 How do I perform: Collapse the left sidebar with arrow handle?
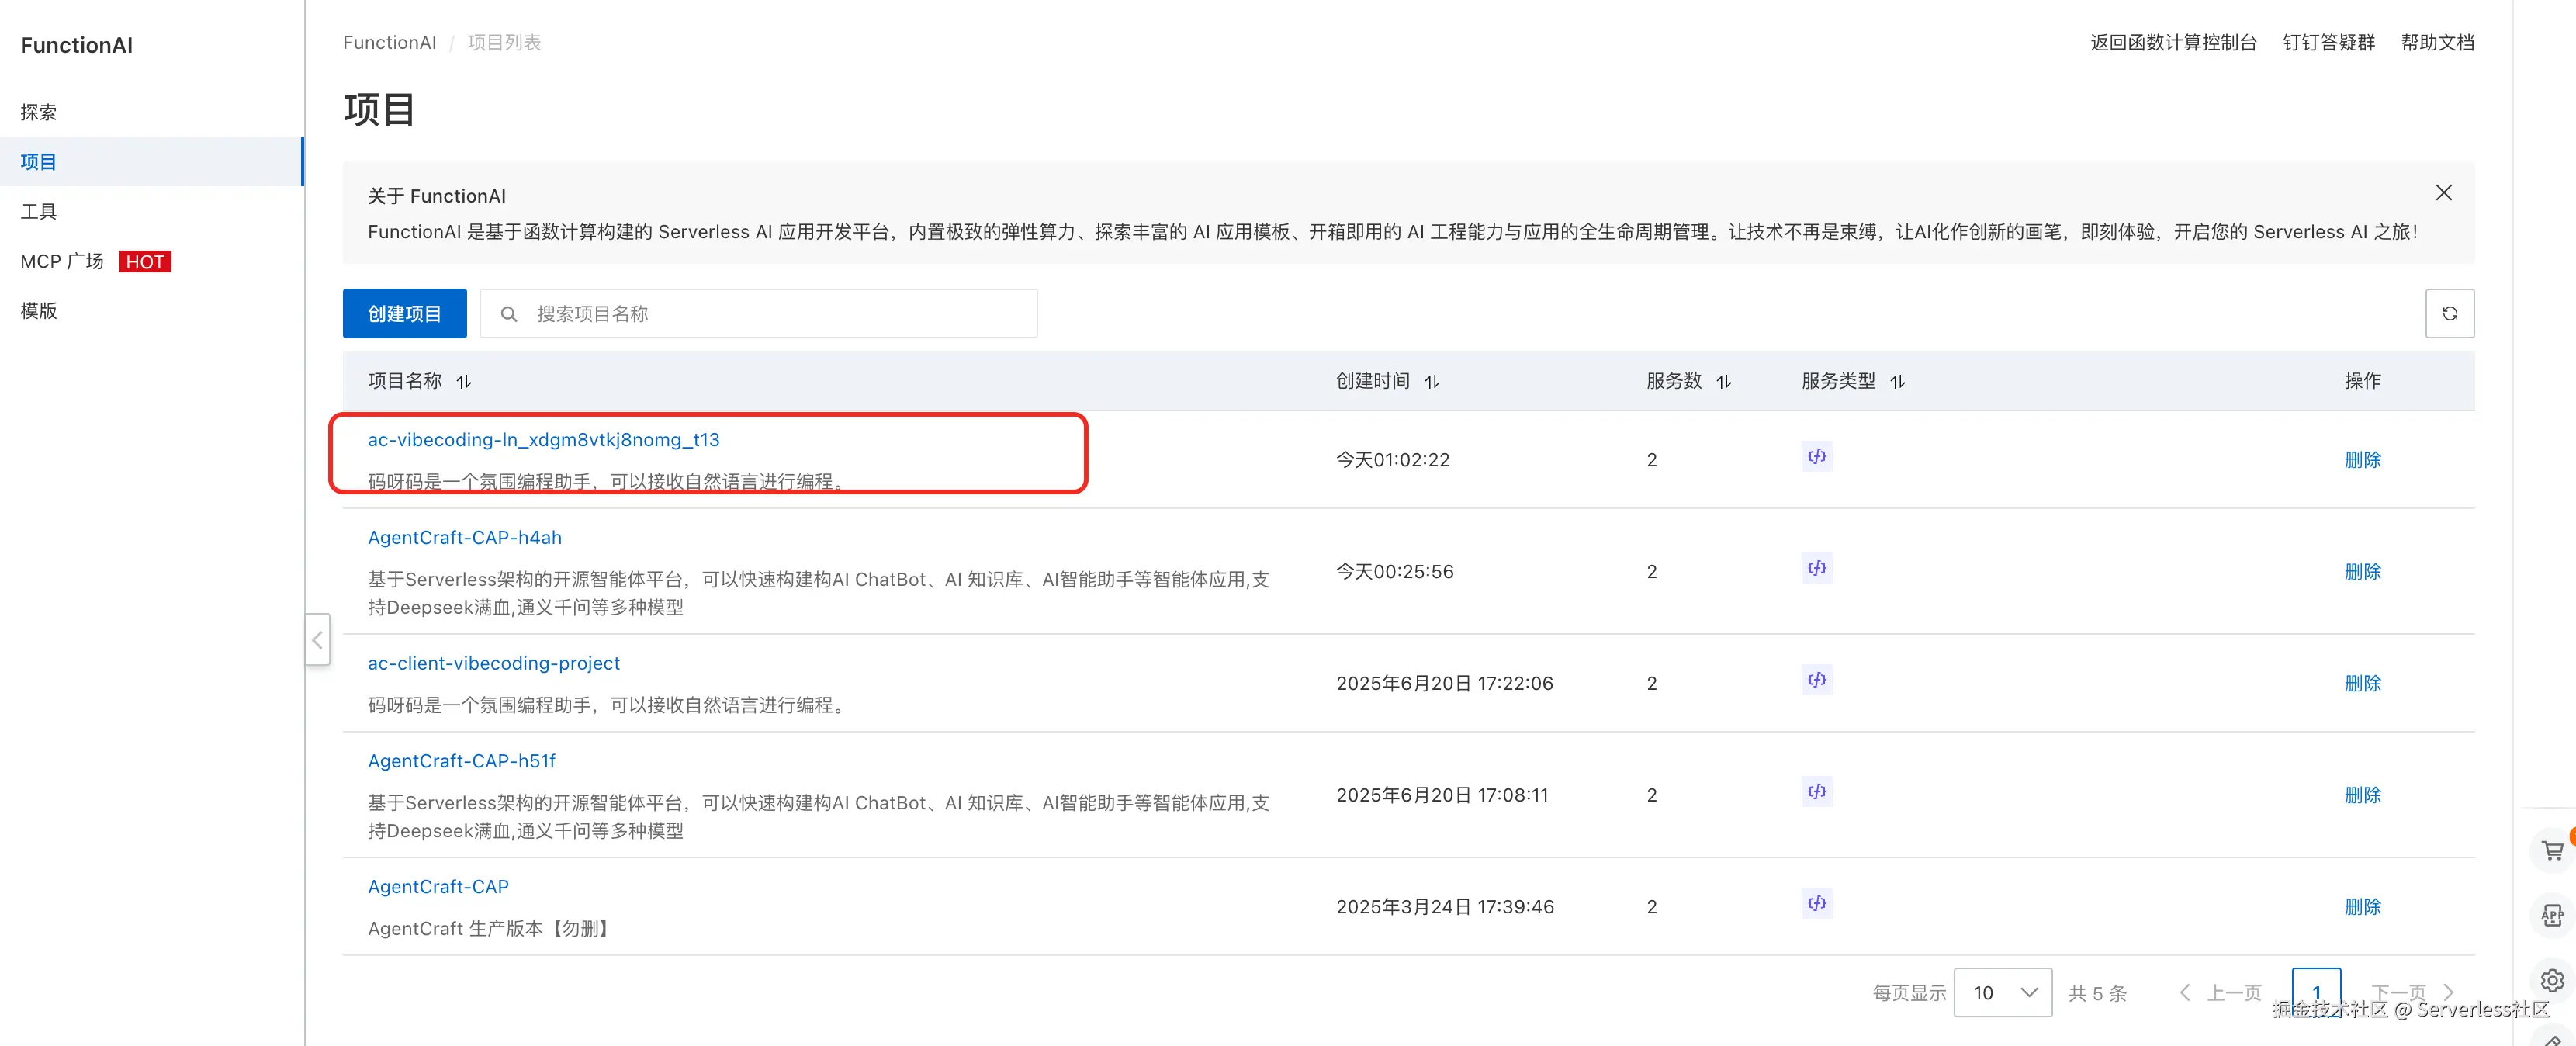click(317, 640)
